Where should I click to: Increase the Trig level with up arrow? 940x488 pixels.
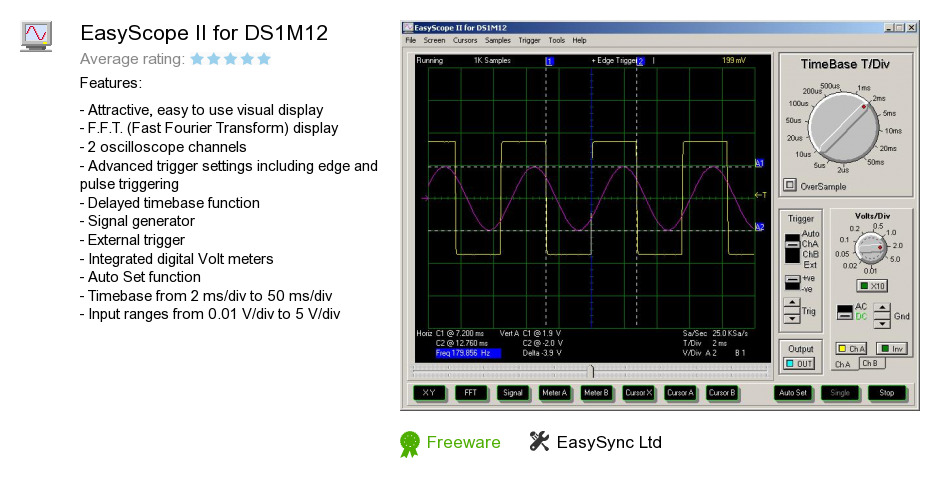pos(791,303)
